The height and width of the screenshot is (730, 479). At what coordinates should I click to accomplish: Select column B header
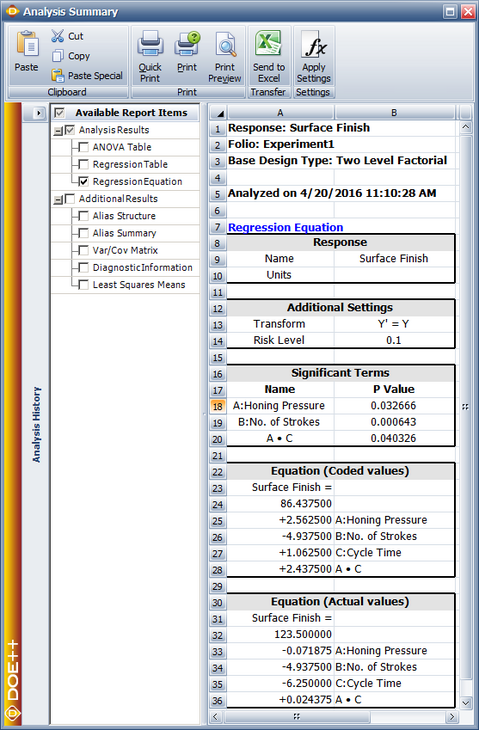(x=394, y=113)
